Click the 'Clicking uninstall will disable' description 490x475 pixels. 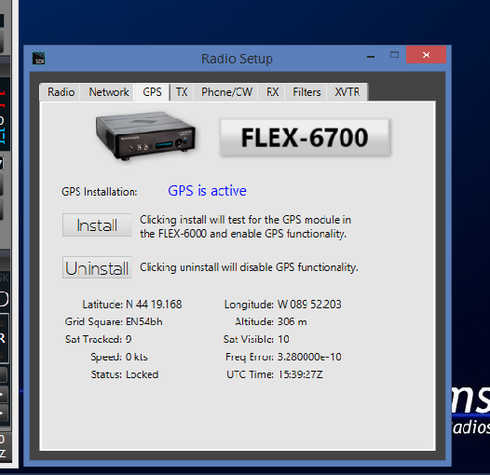[249, 267]
